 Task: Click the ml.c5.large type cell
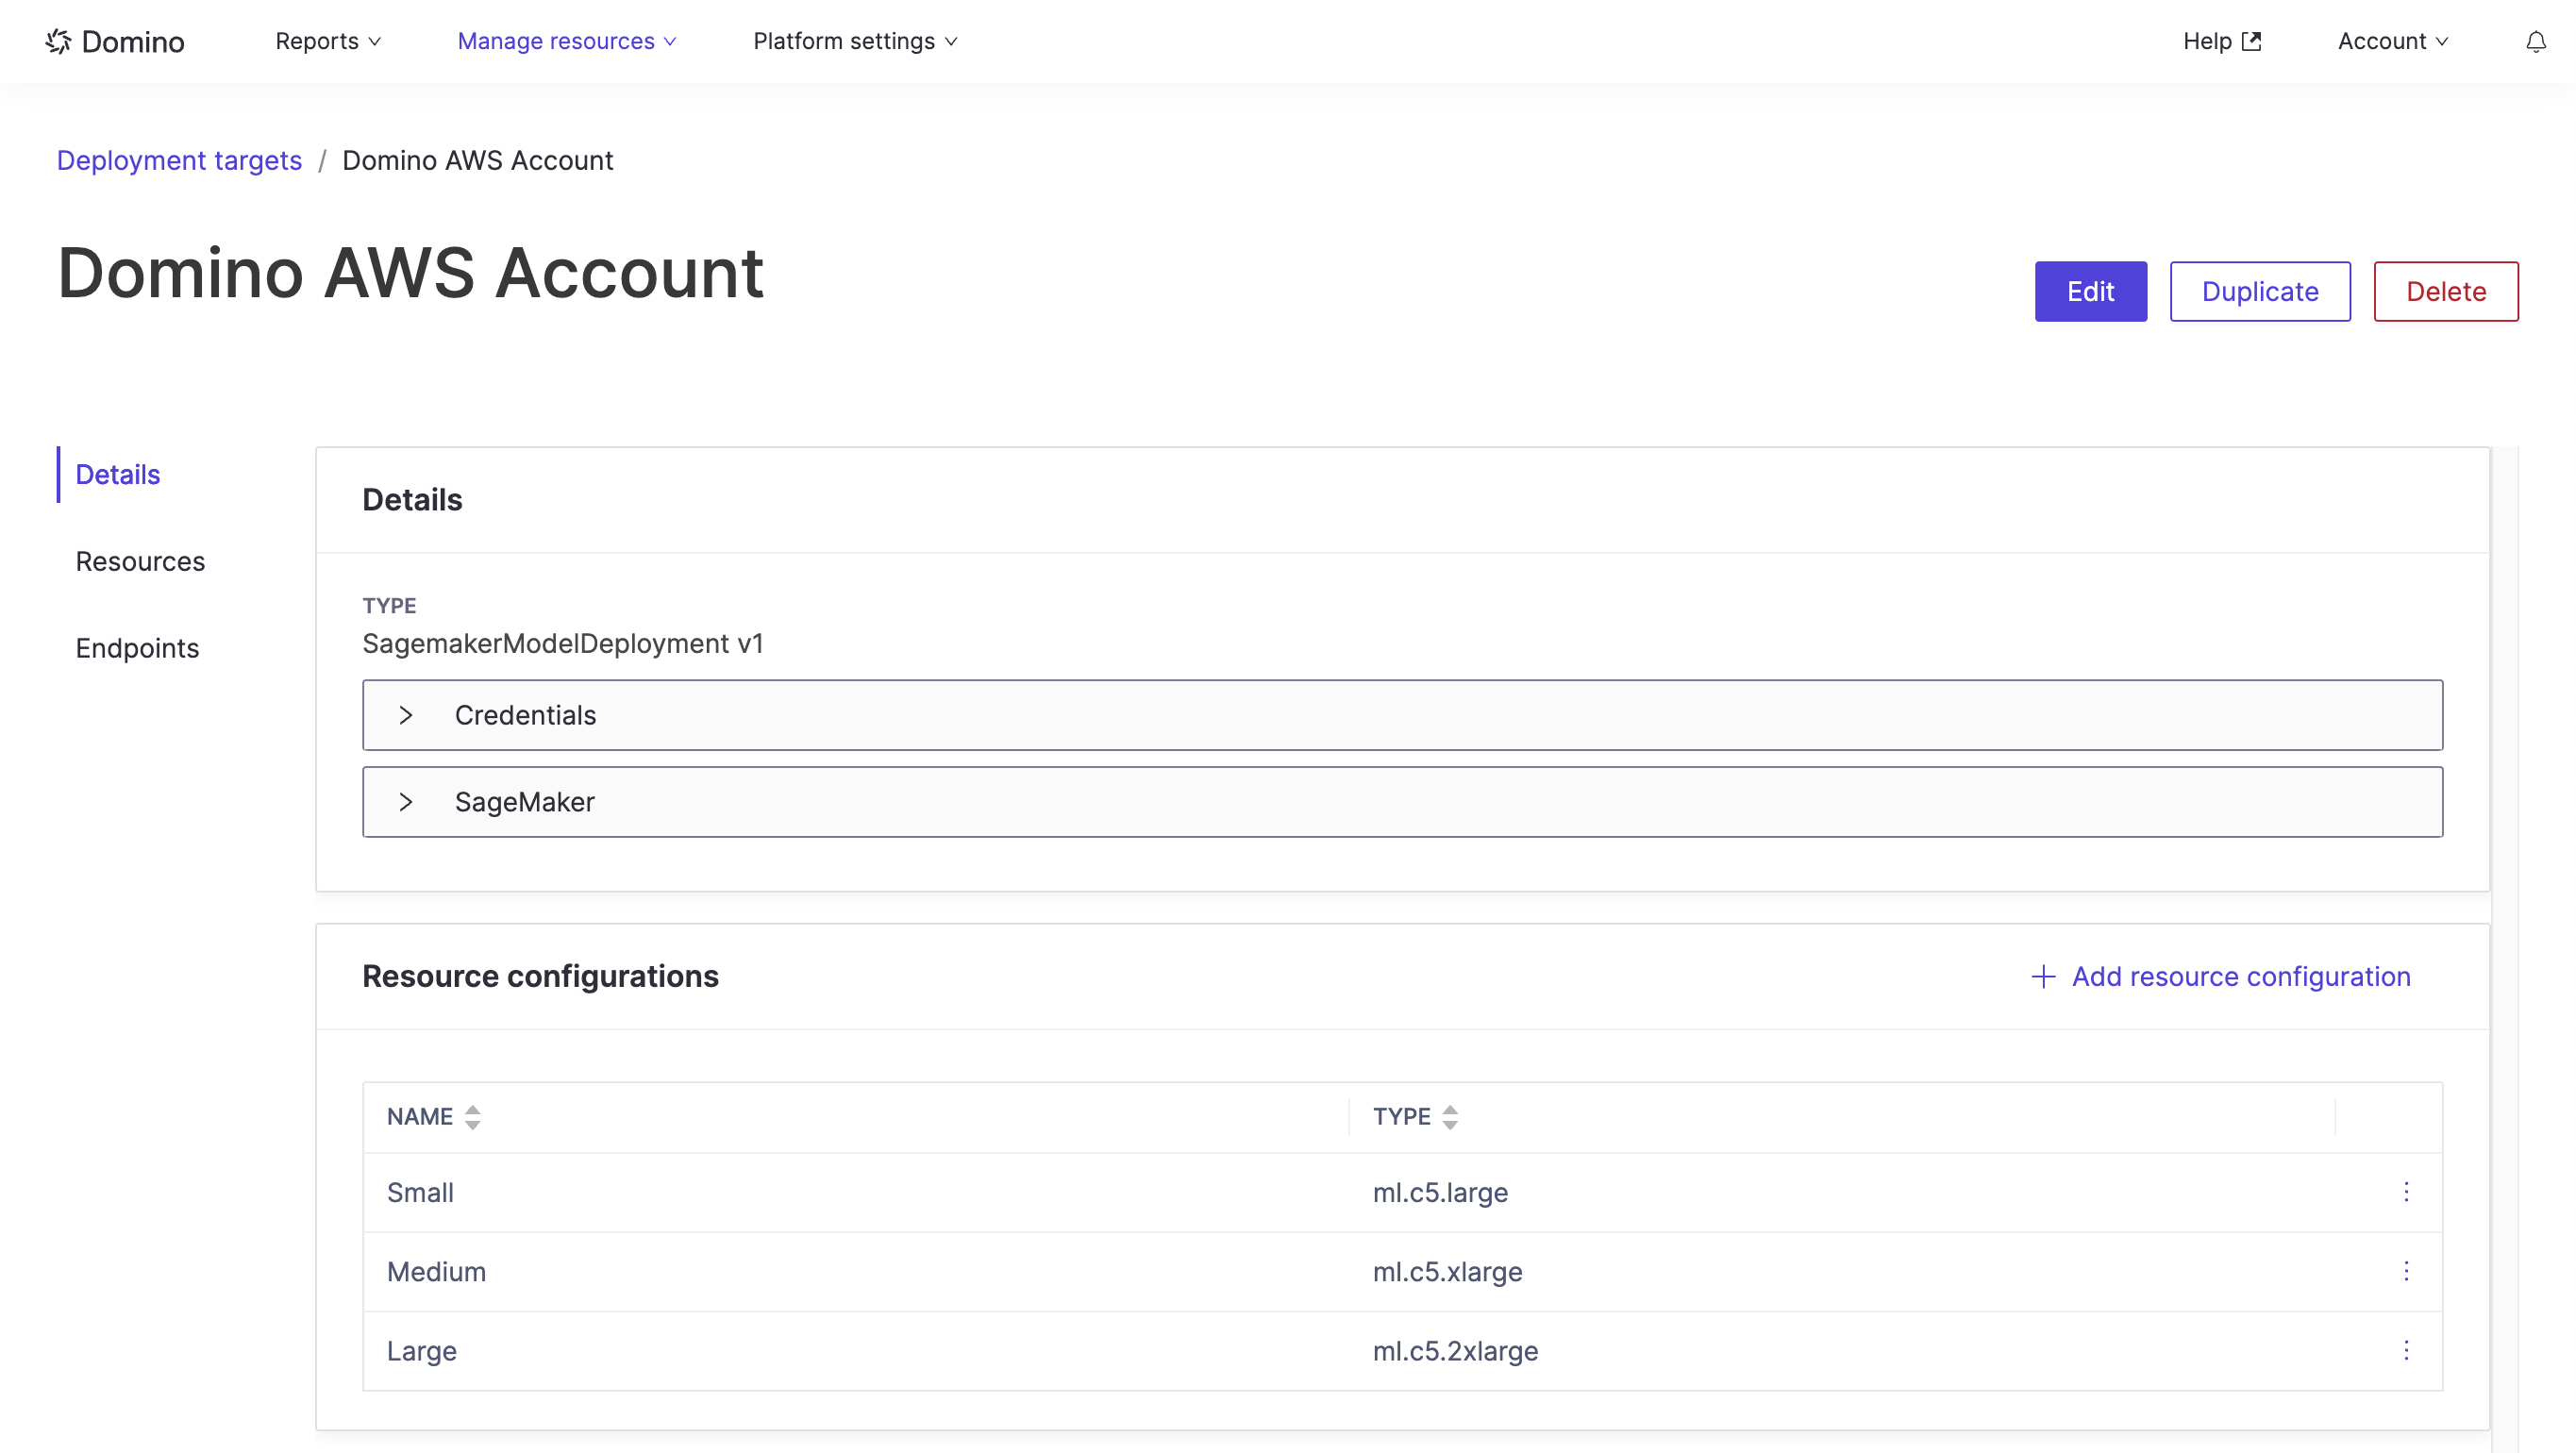(x=1440, y=1191)
